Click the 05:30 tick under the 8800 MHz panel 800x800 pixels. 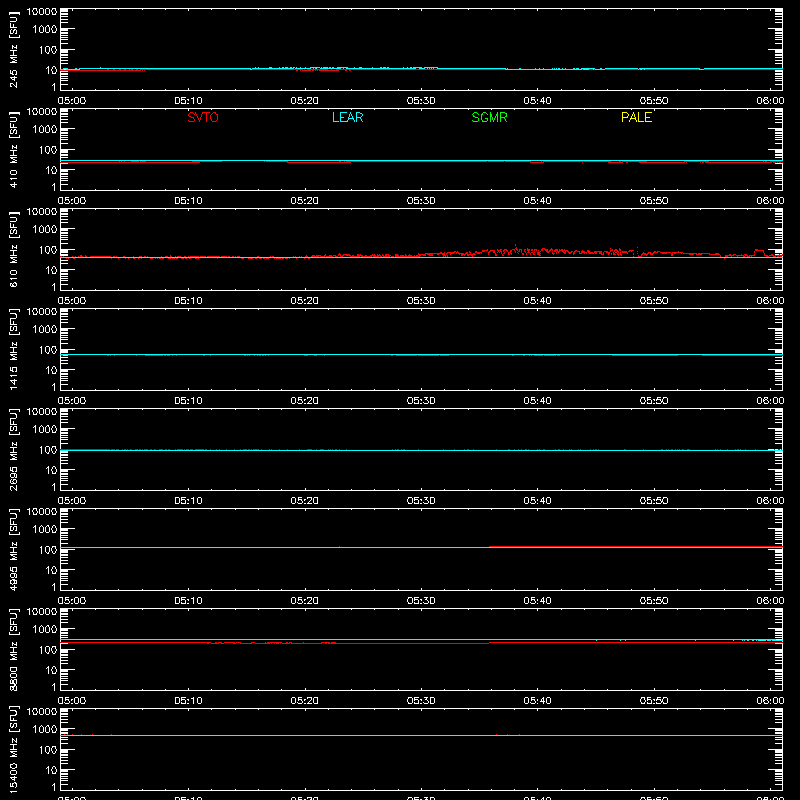pos(421,701)
